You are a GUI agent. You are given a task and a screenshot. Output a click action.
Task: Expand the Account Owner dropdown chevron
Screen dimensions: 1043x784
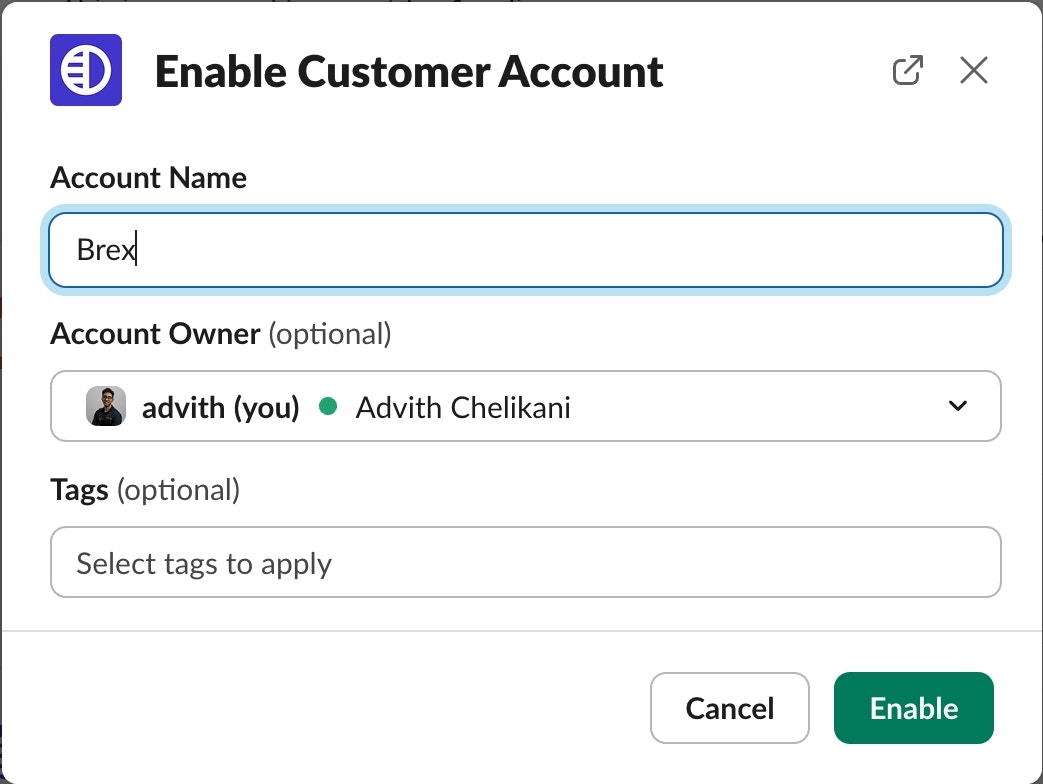pos(957,406)
